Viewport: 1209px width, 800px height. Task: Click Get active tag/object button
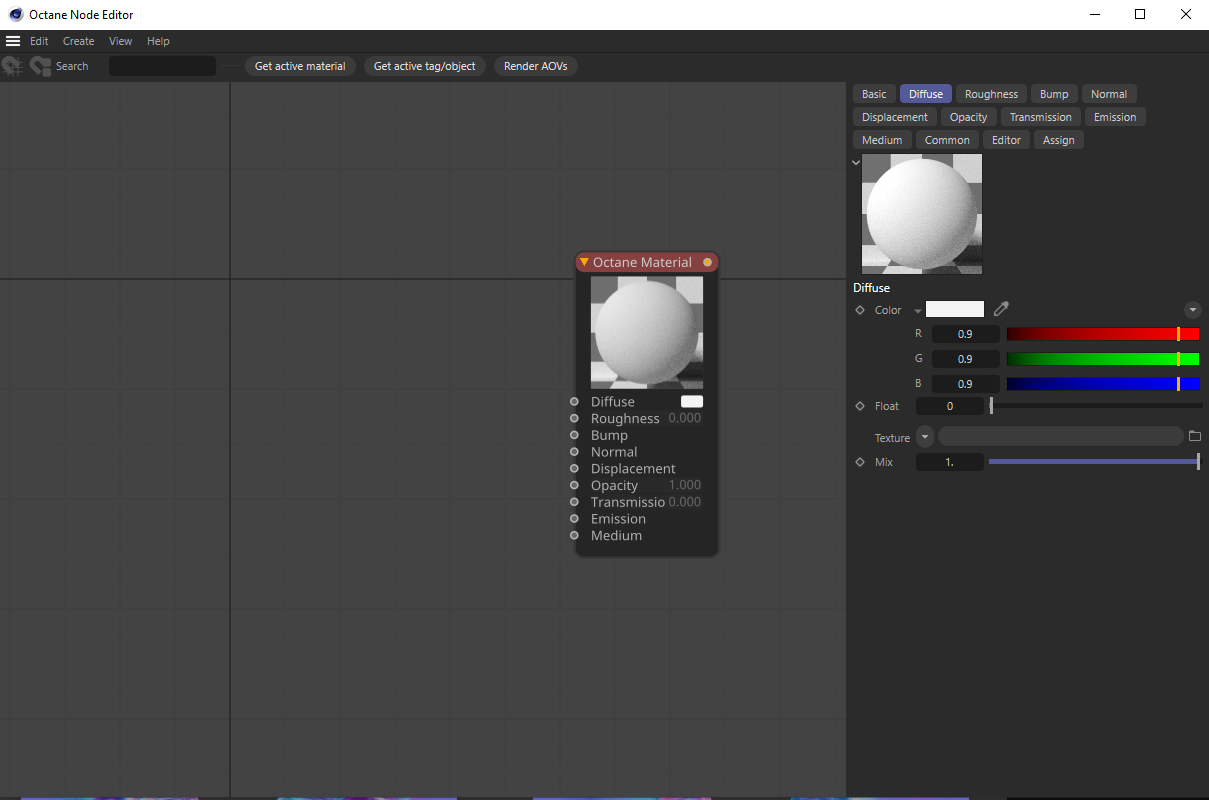[x=425, y=66]
